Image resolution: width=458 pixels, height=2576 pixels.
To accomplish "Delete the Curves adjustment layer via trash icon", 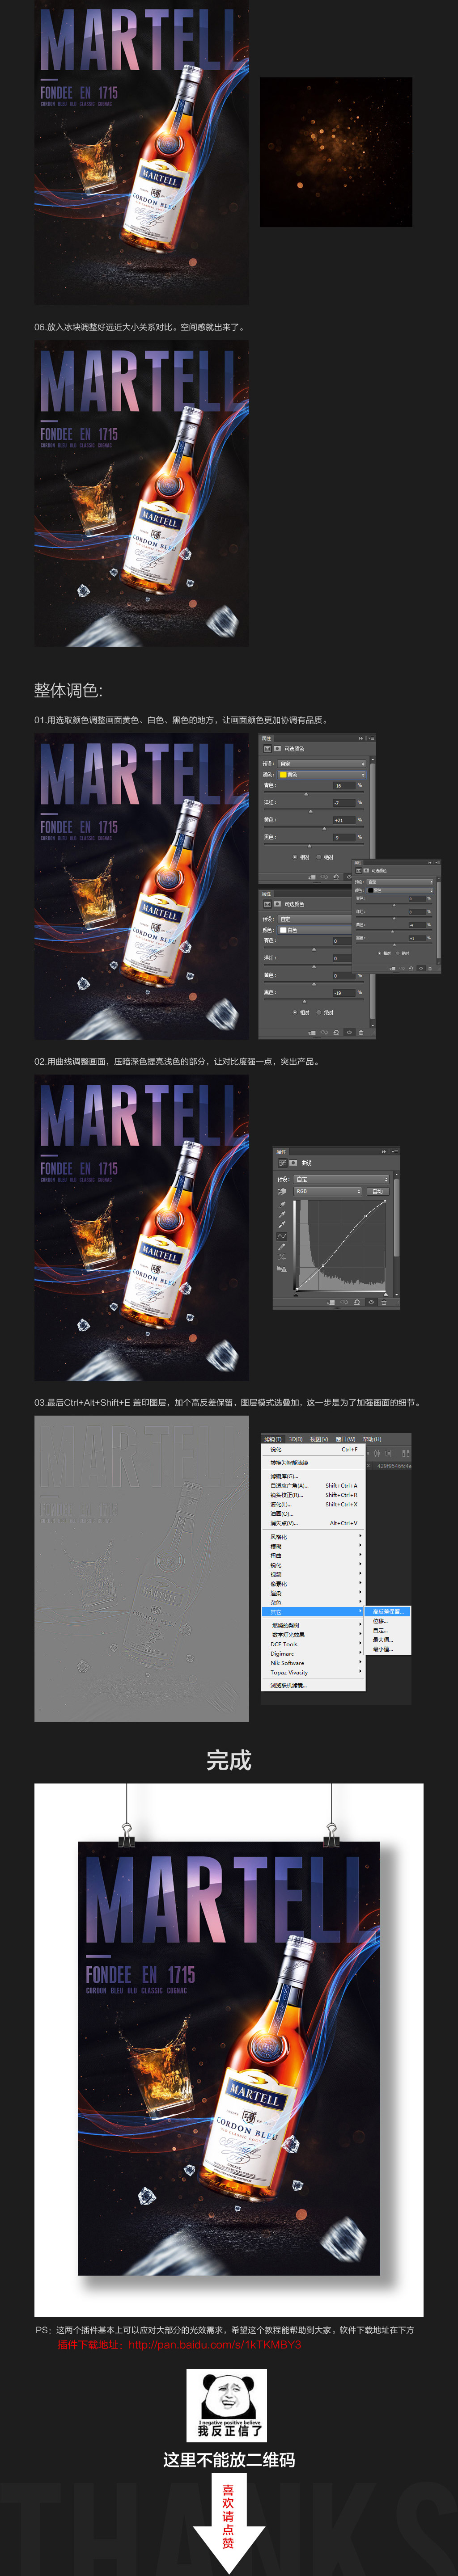I will pos(384,1302).
